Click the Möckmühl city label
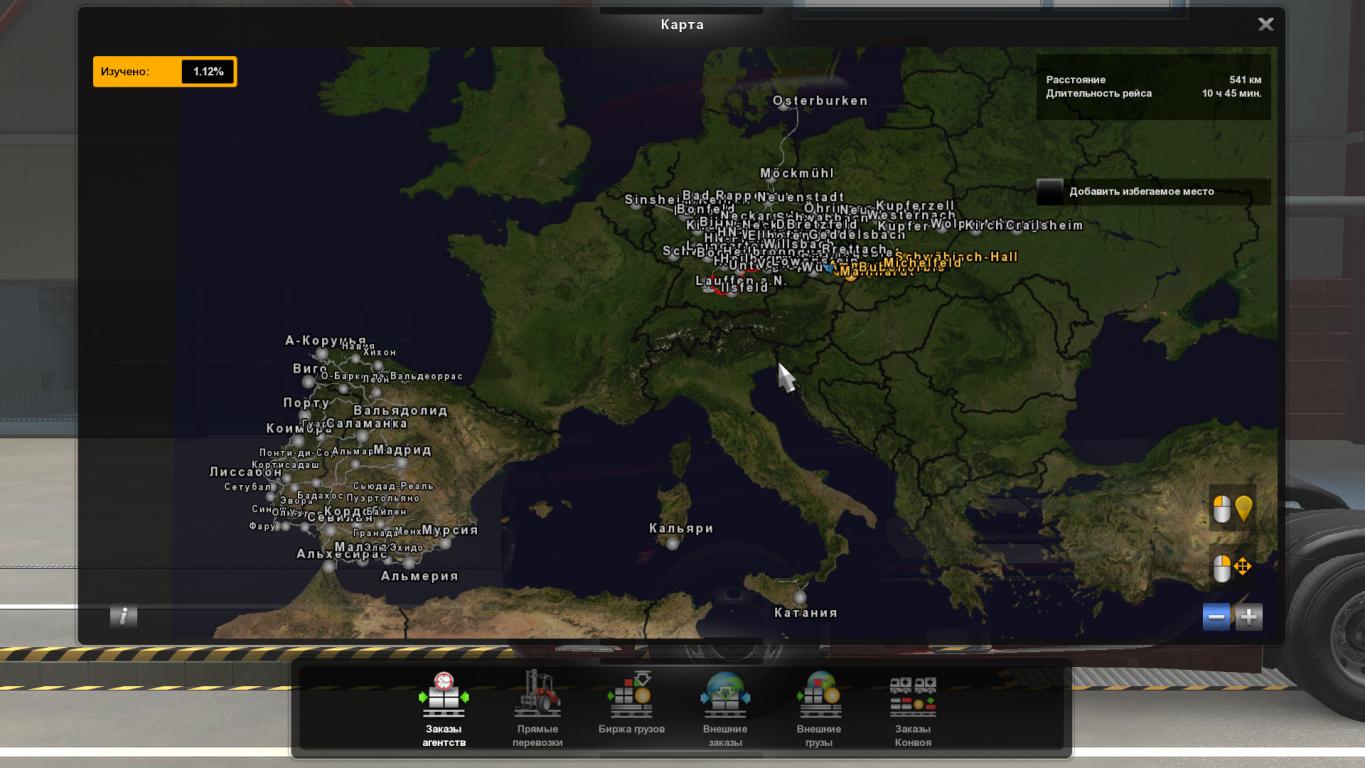Screen dimensions: 1365x768 pyautogui.click(x=797, y=173)
